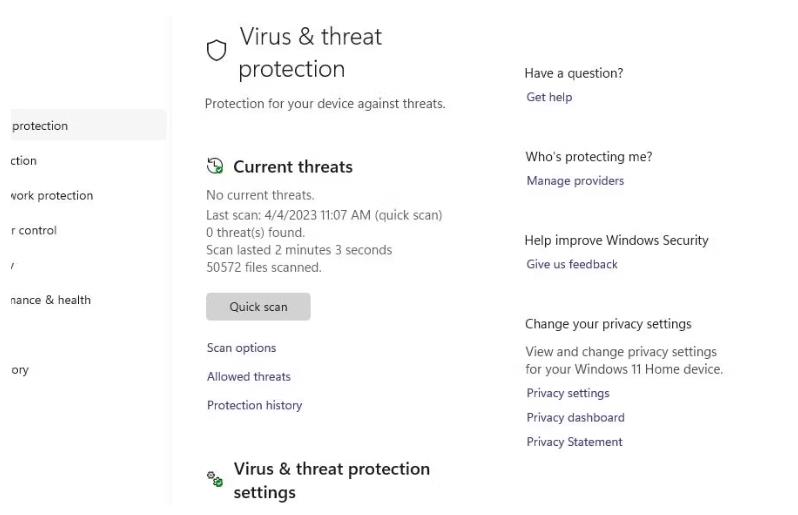This screenshot has height=515, width=798.
Task: Select the browser control sidebar item
Action: [34, 230]
